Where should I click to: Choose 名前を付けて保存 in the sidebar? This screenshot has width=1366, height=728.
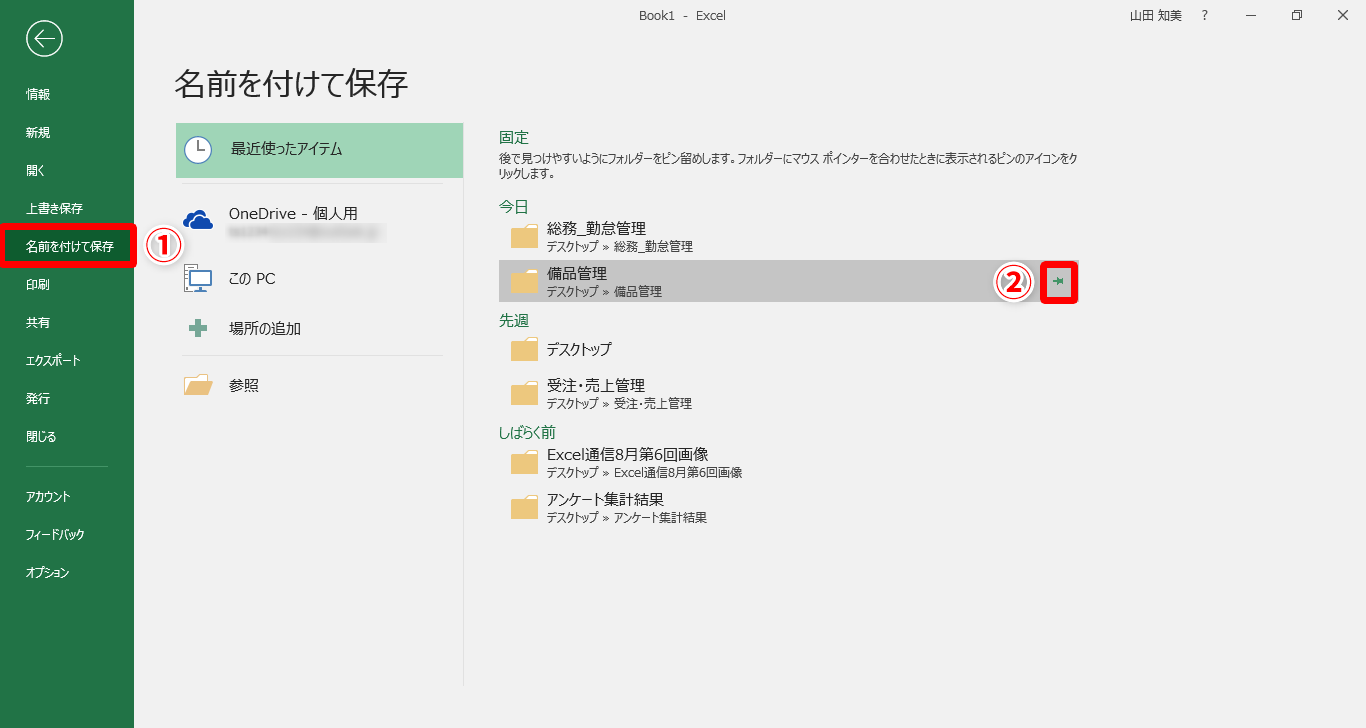pos(69,246)
